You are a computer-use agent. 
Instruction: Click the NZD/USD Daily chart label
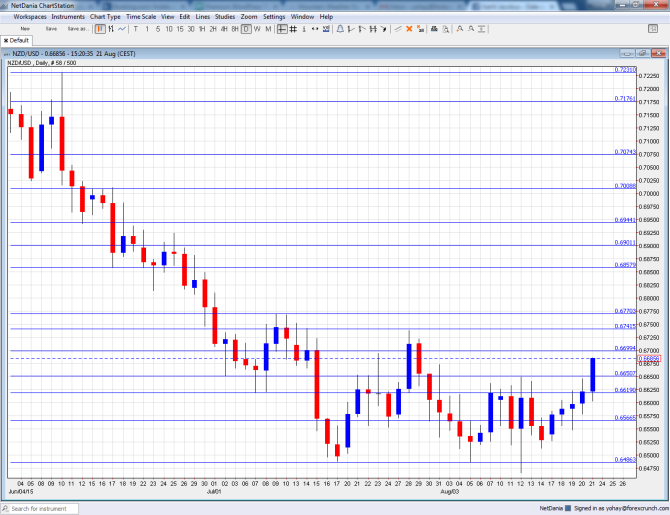pos(42,63)
